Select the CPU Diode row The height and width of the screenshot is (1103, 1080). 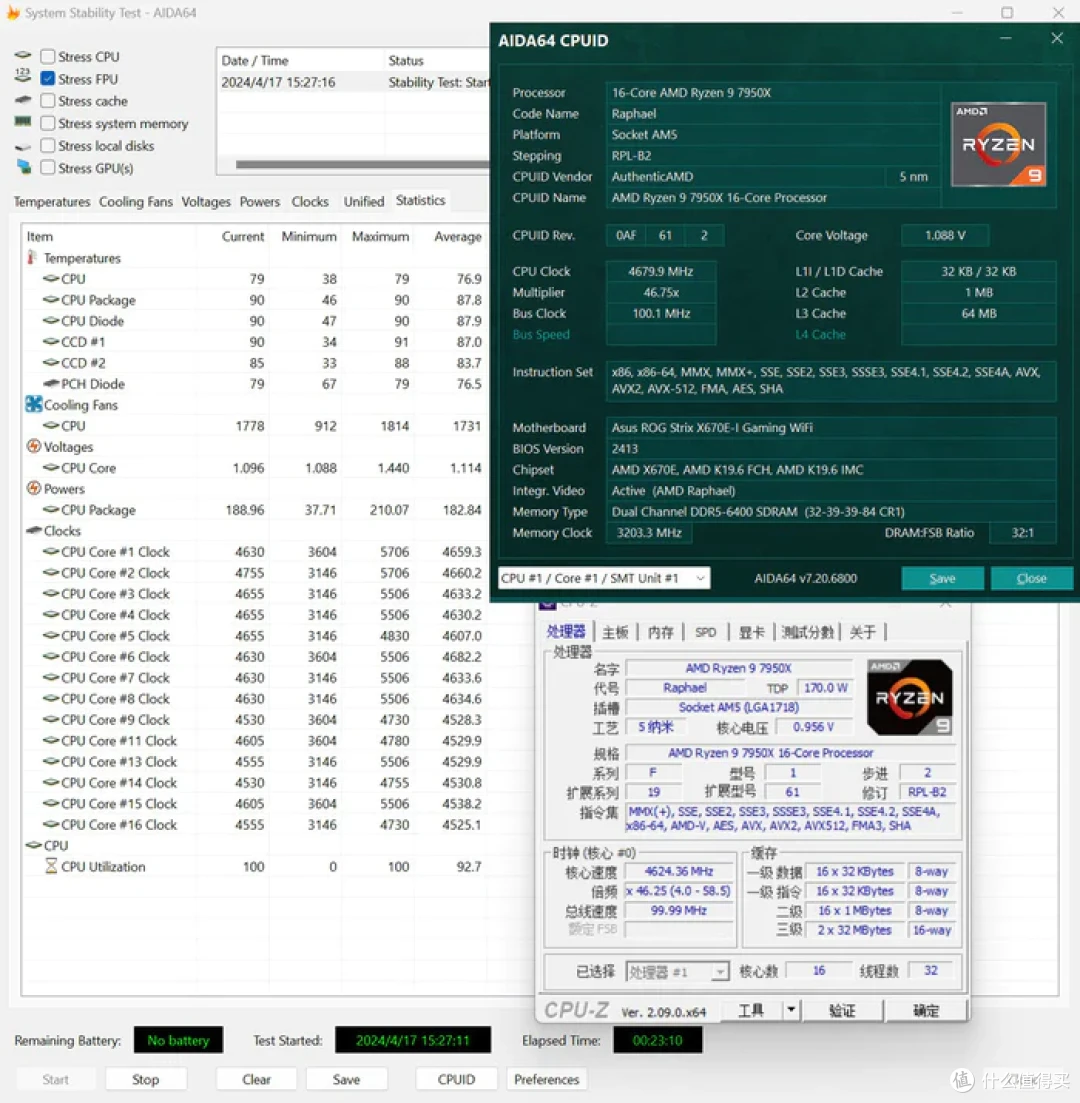coord(254,321)
